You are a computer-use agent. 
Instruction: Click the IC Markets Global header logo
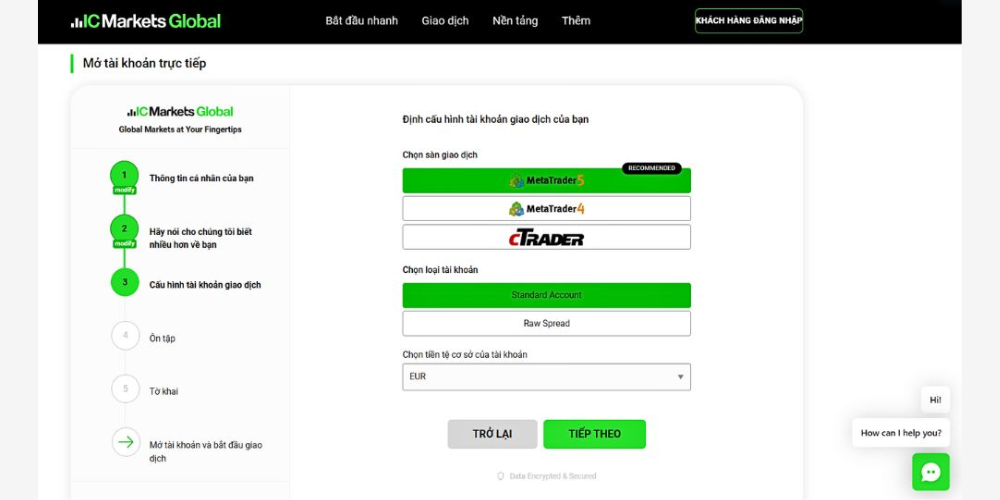tap(146, 21)
